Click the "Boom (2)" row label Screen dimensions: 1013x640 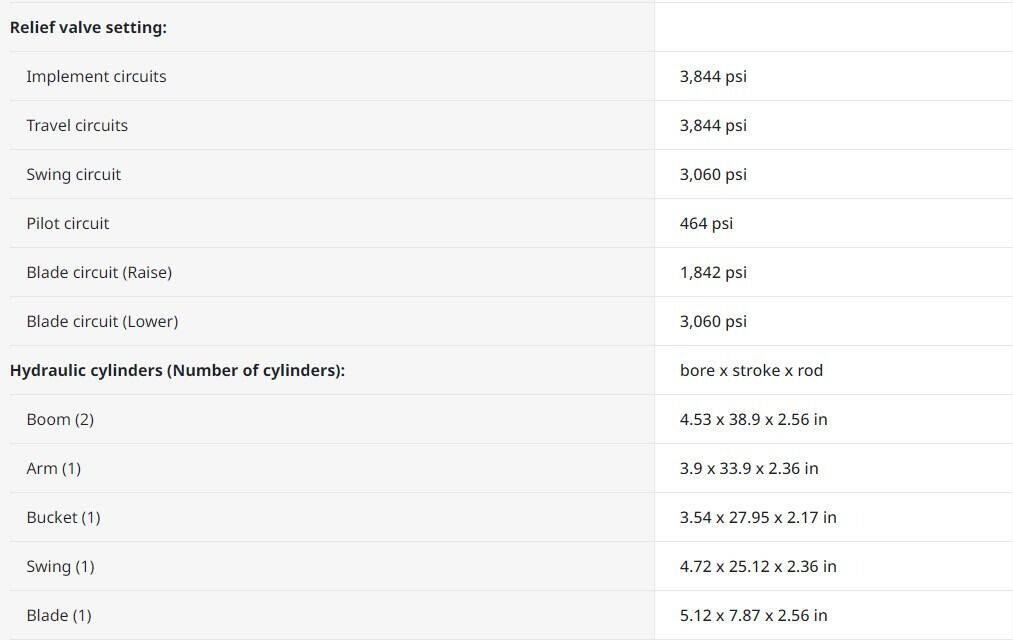pos(60,419)
